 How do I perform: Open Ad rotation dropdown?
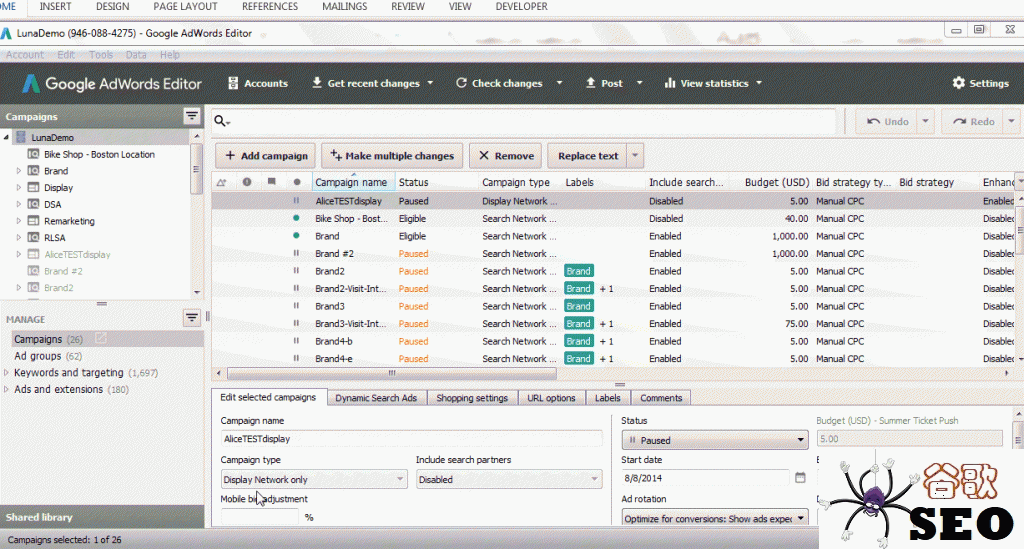[x=714, y=518]
